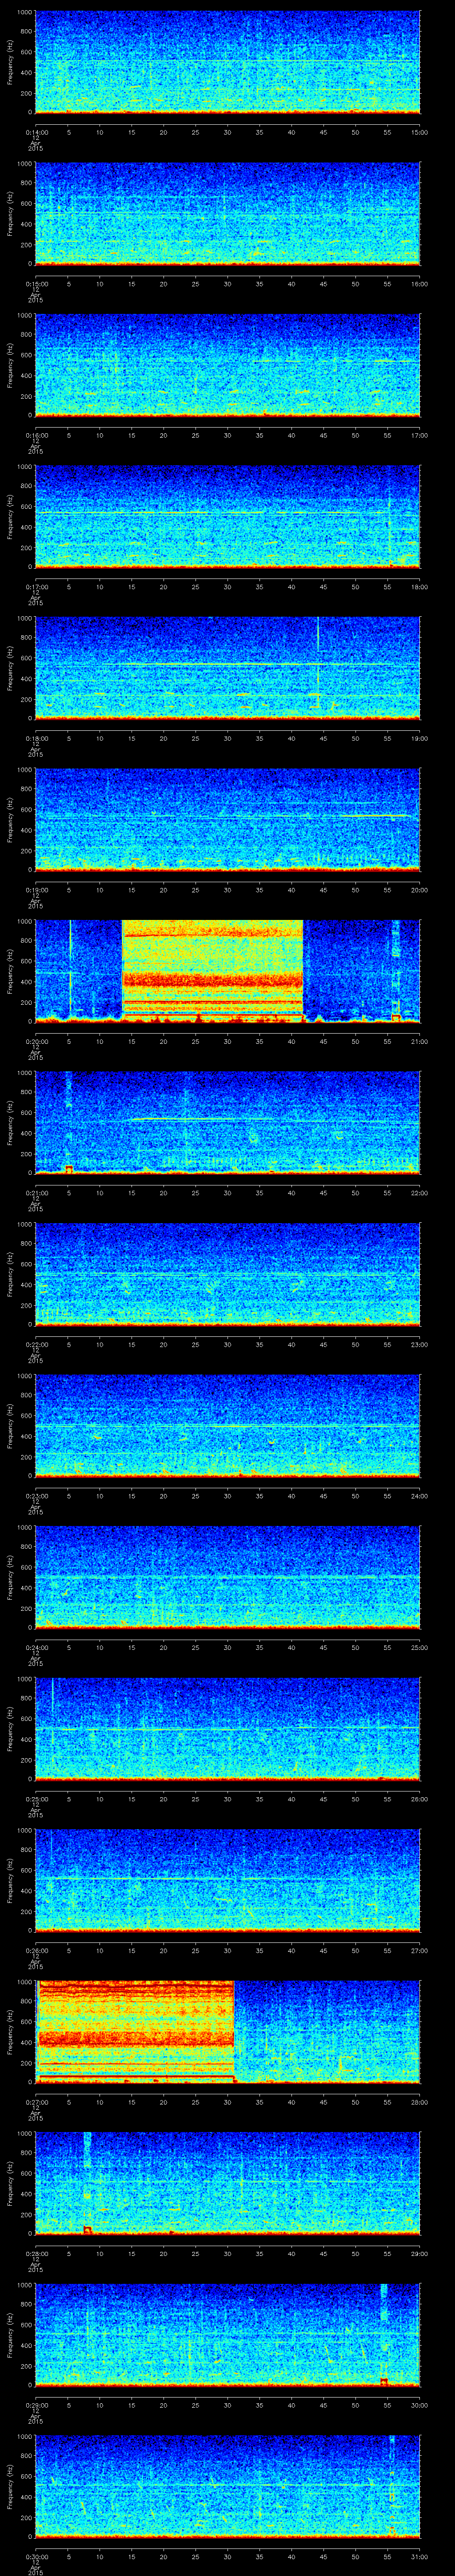The image size is (455, 2576).
Task: Click the 31:00 end time label
Action: 419,2556
